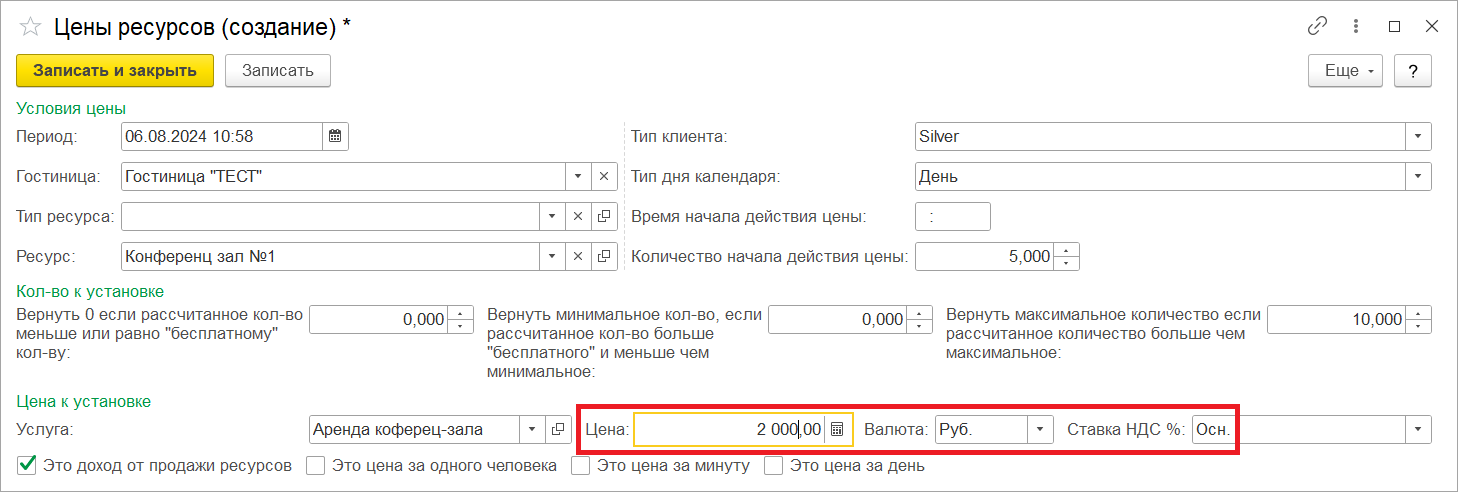Close the Цены ресурсов window

coord(1432,27)
